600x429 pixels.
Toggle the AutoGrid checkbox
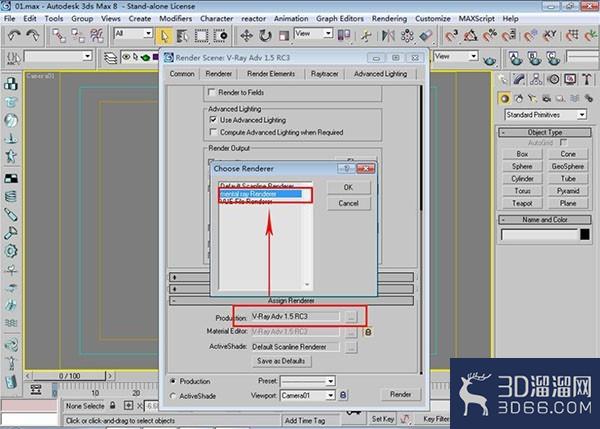(563, 142)
